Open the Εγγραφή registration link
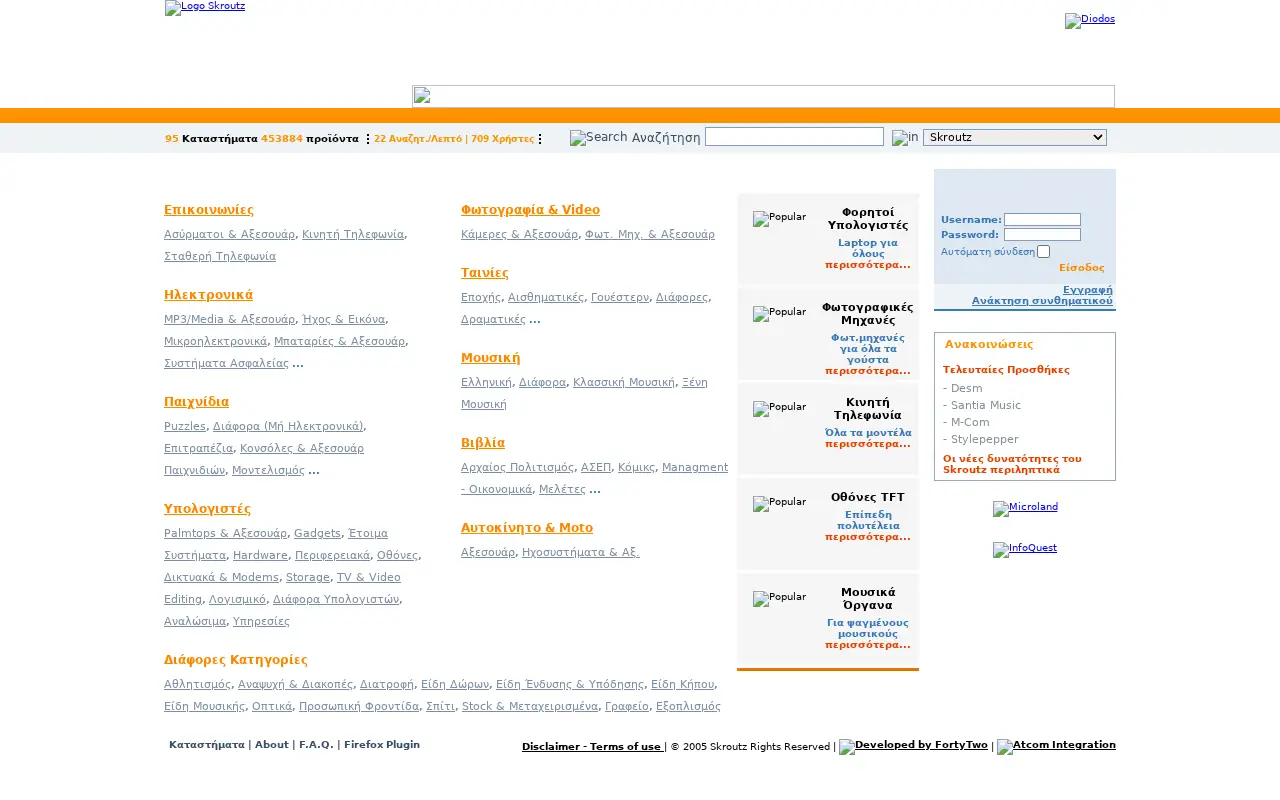 (1088, 290)
